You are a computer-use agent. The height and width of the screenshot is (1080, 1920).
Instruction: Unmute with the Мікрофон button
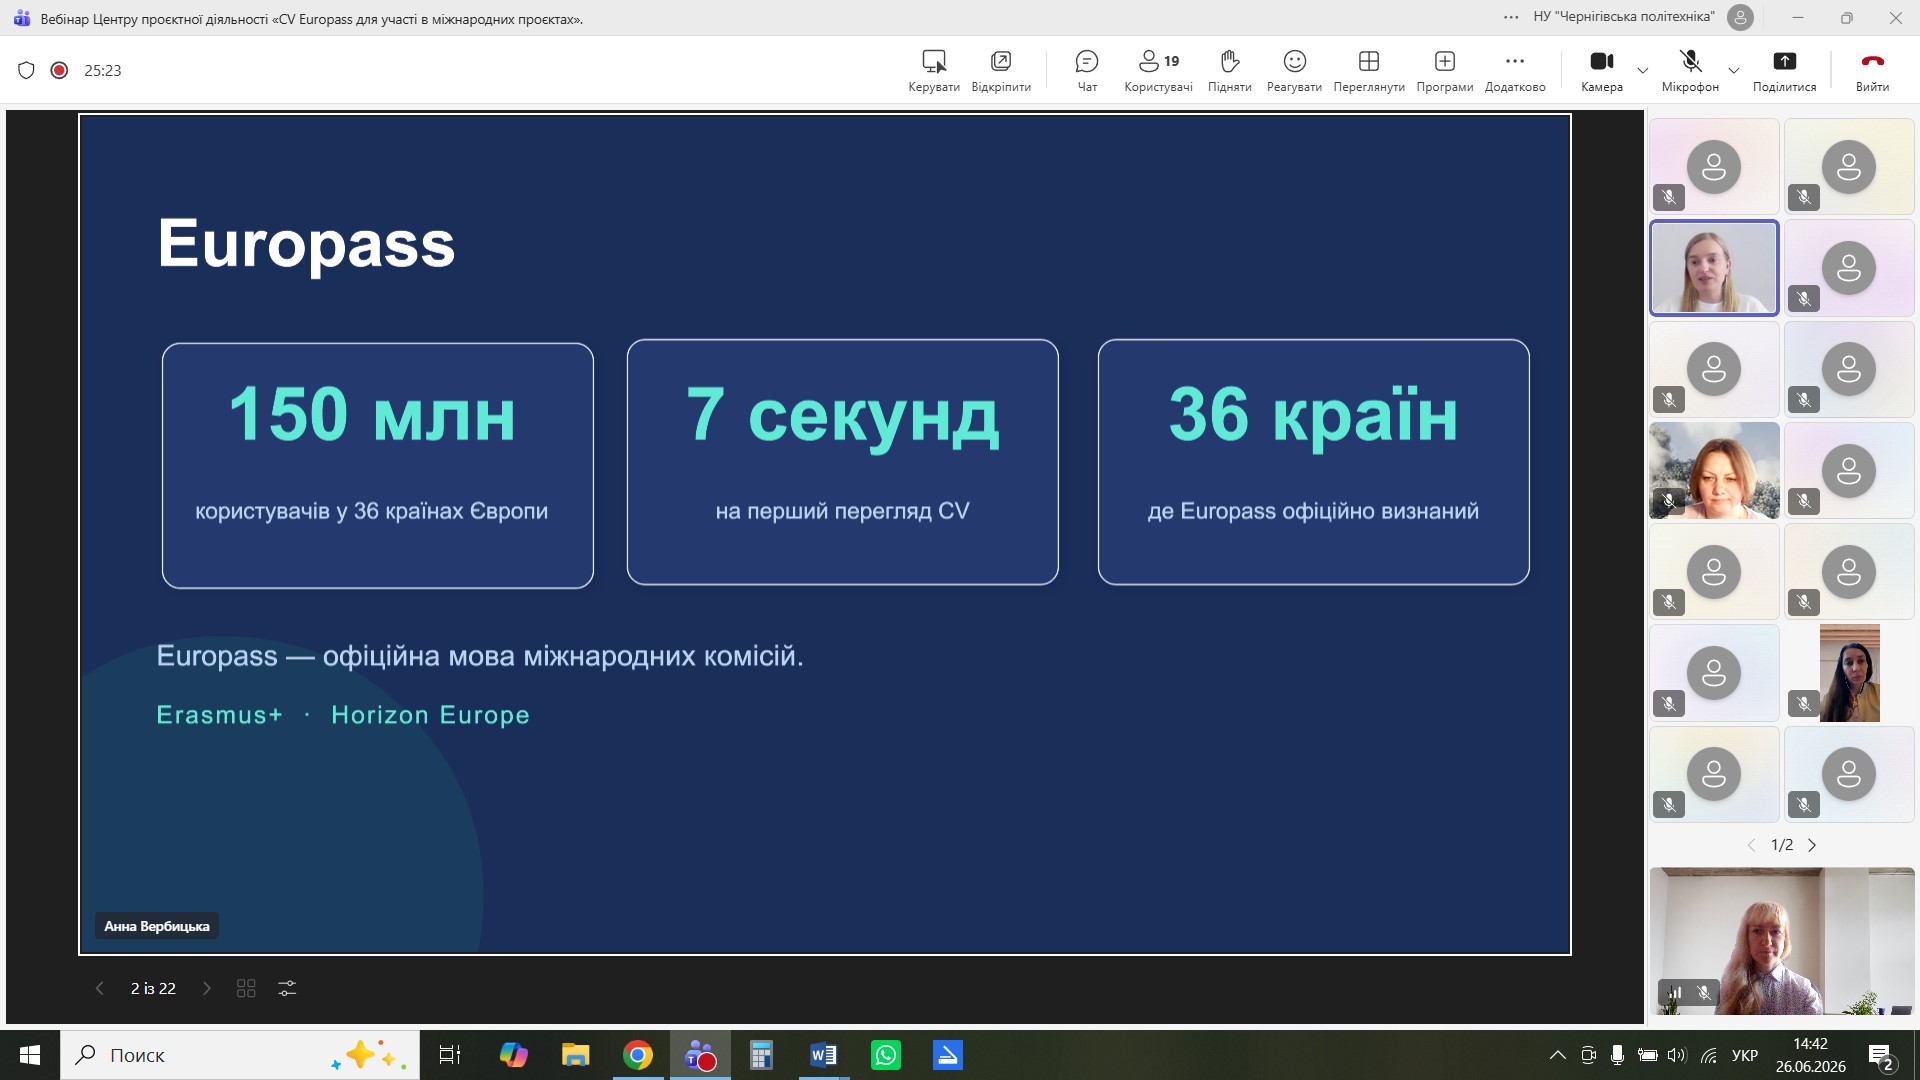1690,71
